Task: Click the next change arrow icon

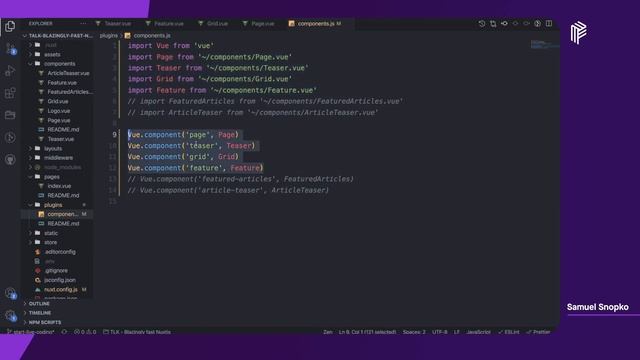Action: click(x=527, y=24)
